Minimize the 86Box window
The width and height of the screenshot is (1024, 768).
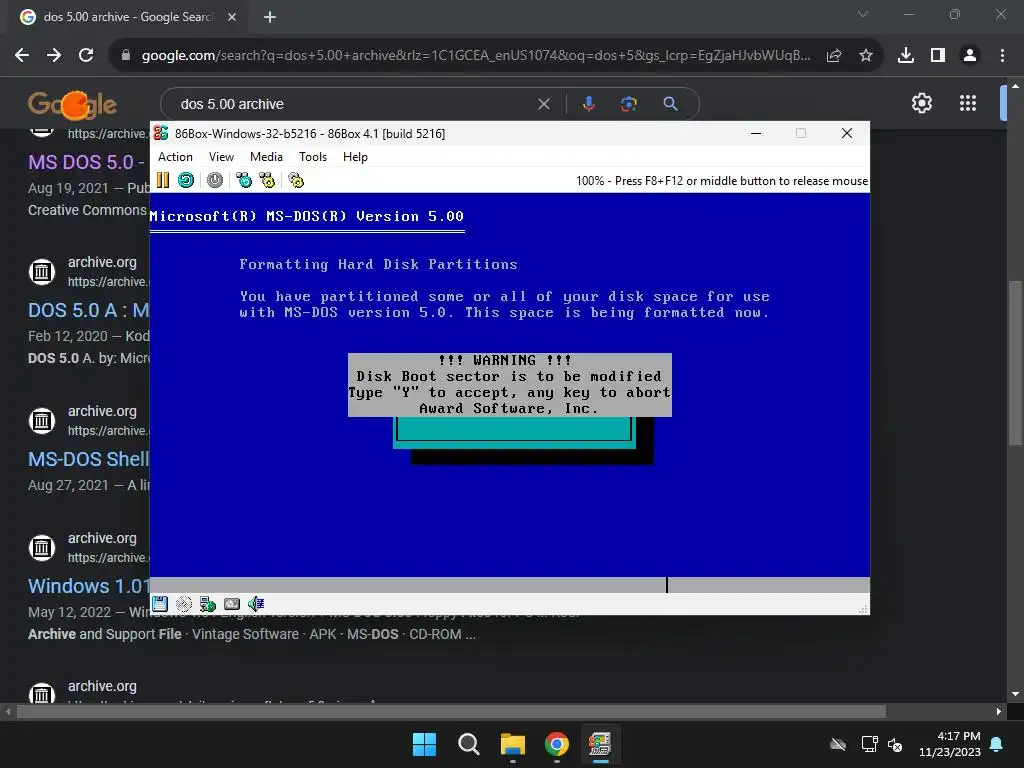click(756, 133)
